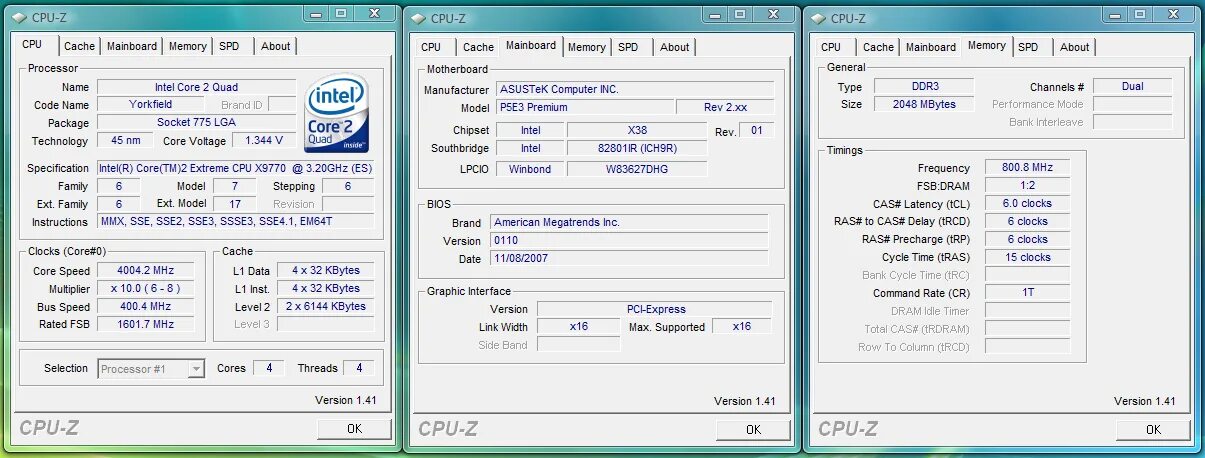
Task: Click the FSB:DRAM ratio value 1:2
Action: point(1028,186)
